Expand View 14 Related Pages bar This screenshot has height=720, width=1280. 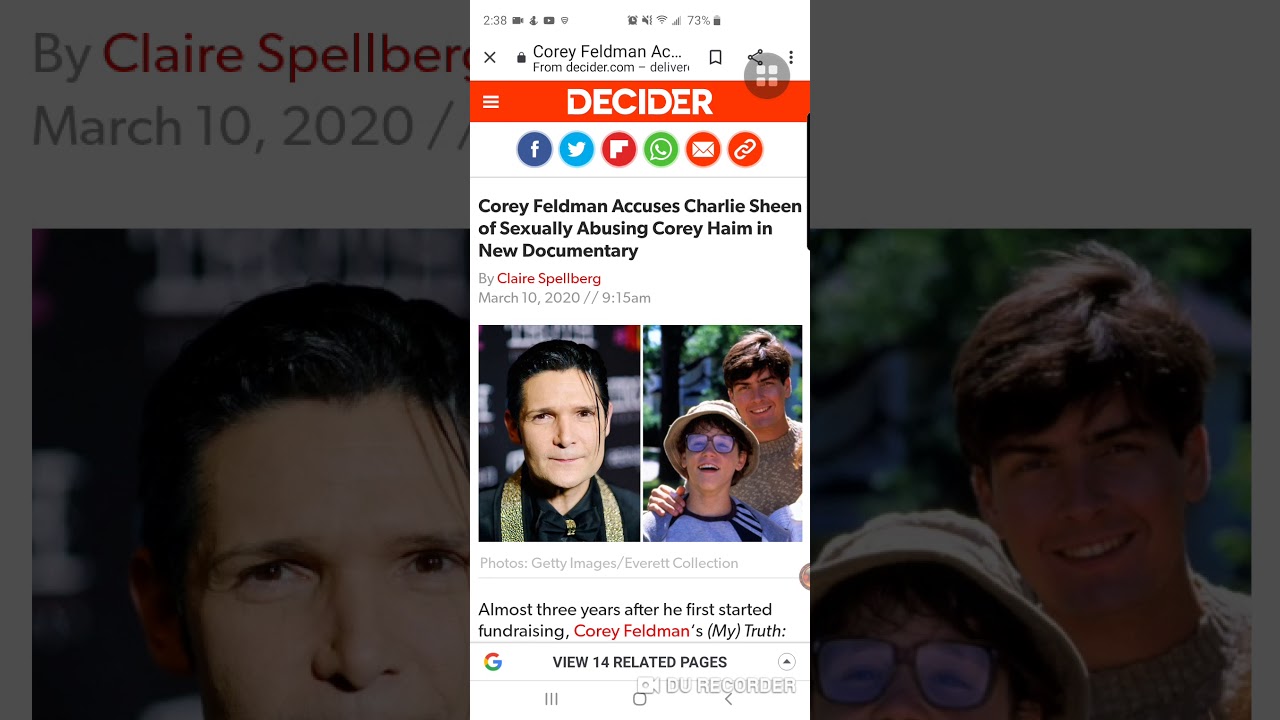pyautogui.click(x=640, y=662)
